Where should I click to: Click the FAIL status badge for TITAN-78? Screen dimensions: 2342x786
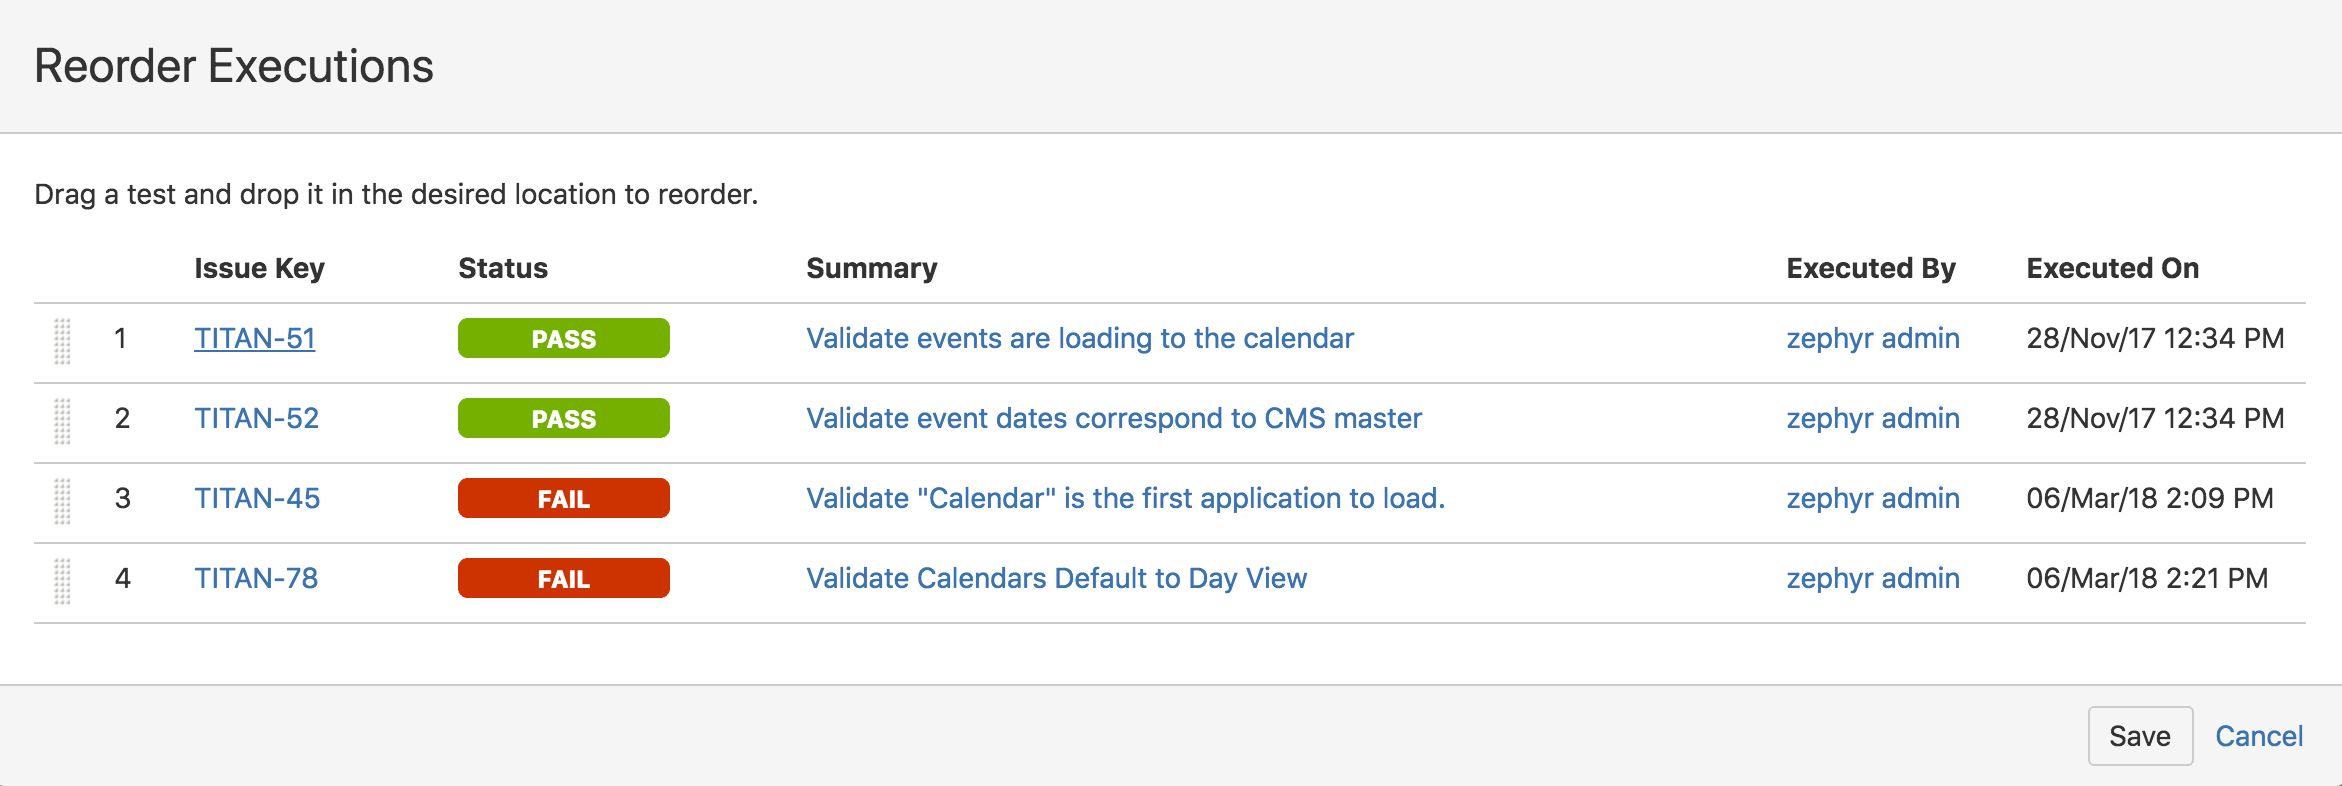click(564, 579)
